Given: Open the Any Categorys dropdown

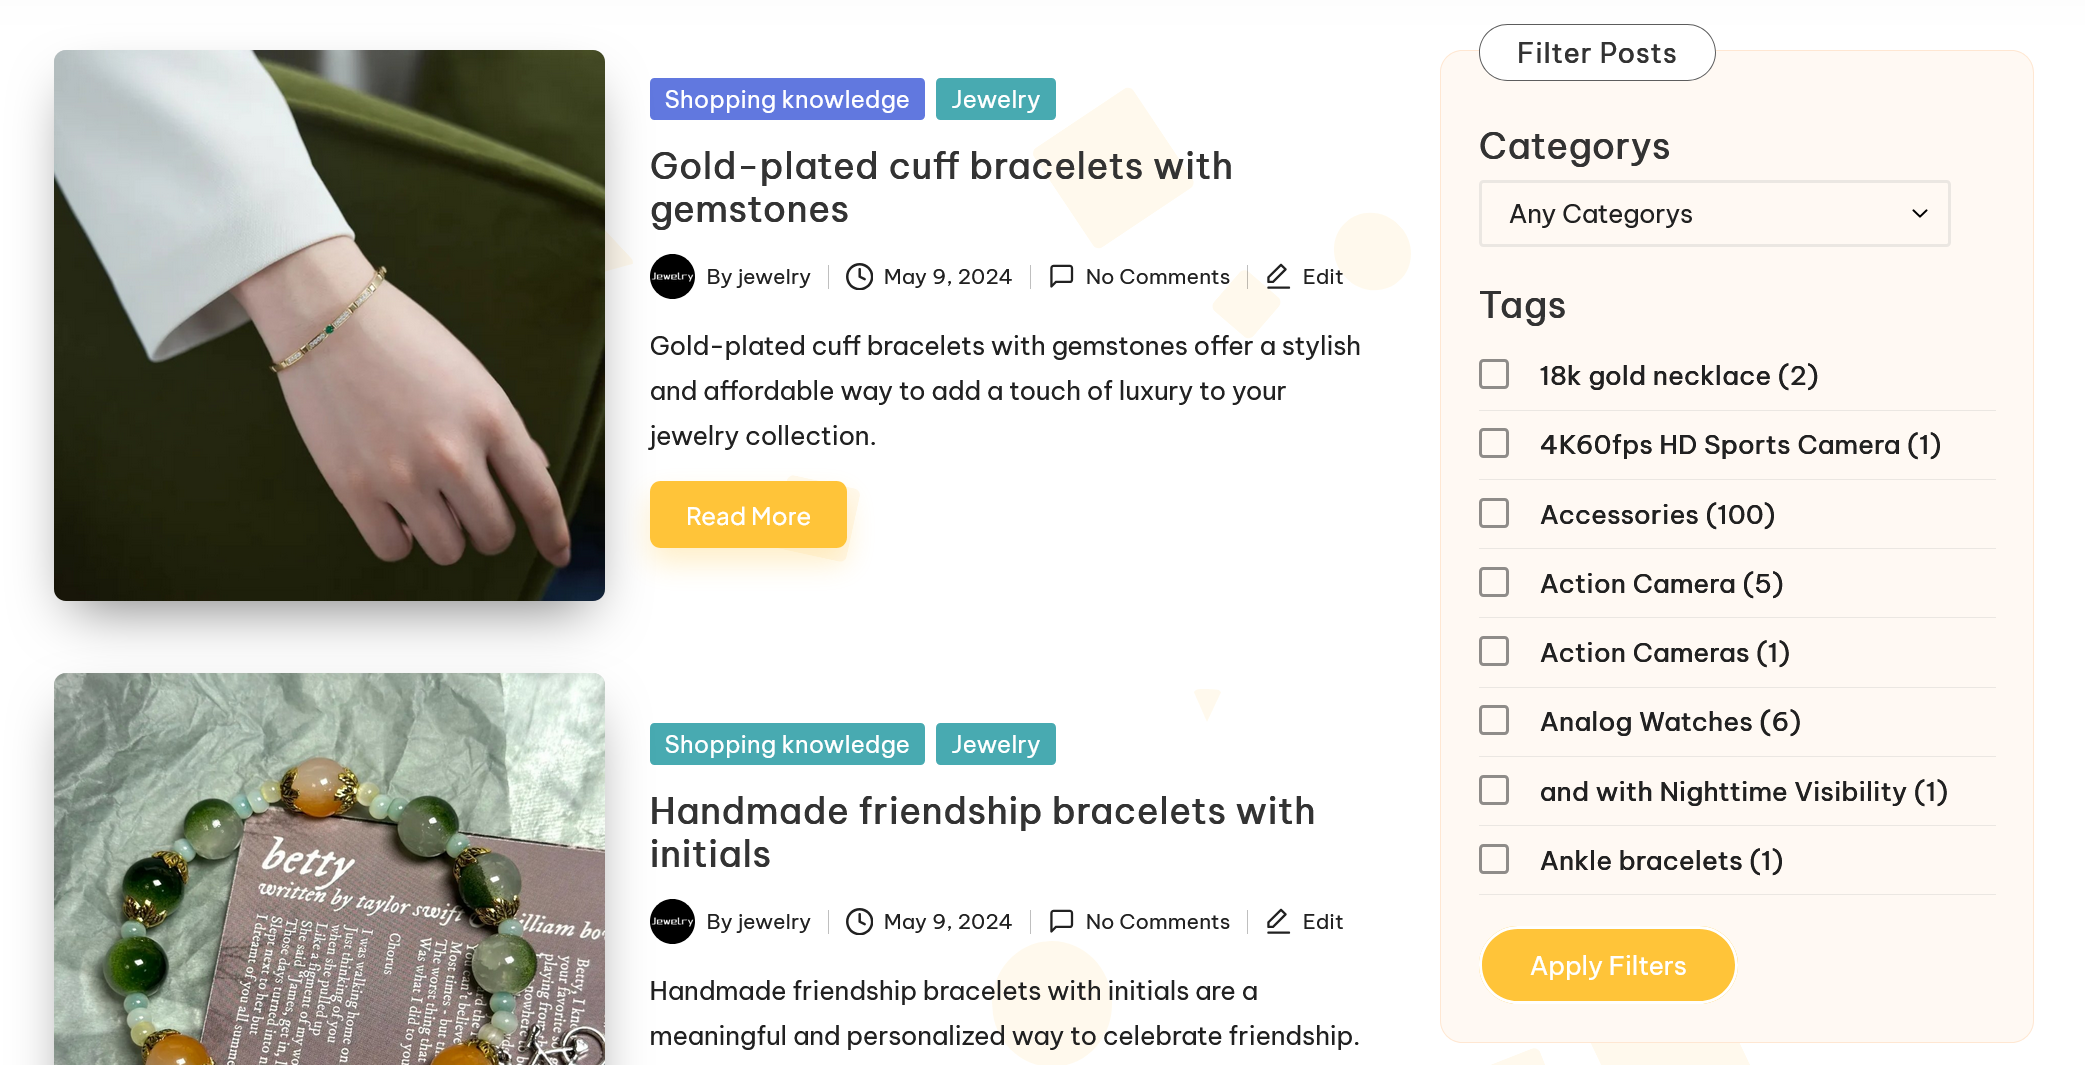Looking at the screenshot, I should coord(1713,214).
